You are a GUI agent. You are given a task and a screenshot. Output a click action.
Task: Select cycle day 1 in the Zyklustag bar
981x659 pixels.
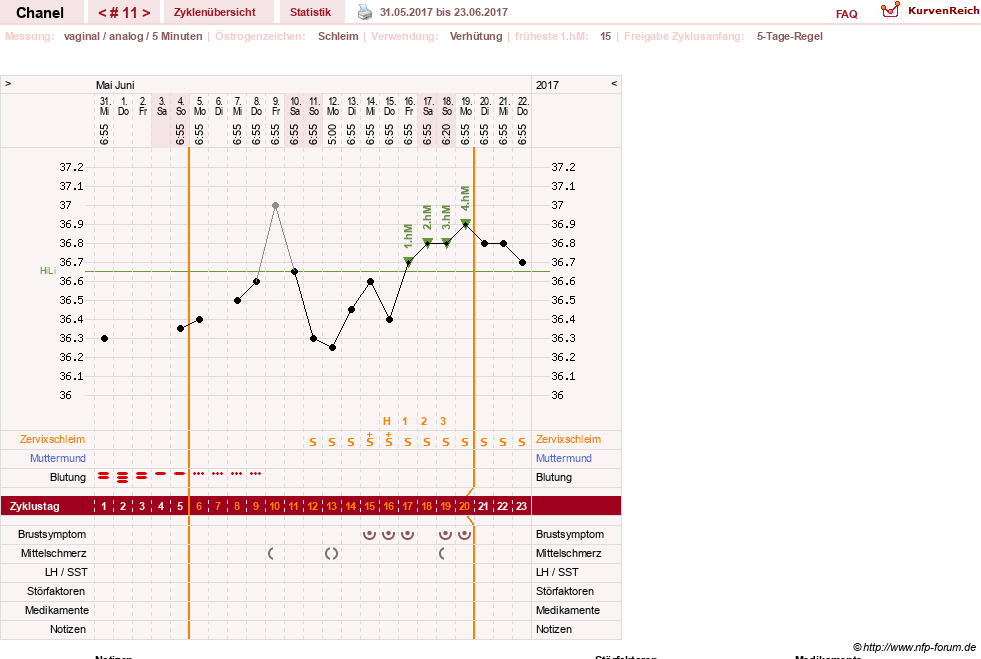point(104,506)
